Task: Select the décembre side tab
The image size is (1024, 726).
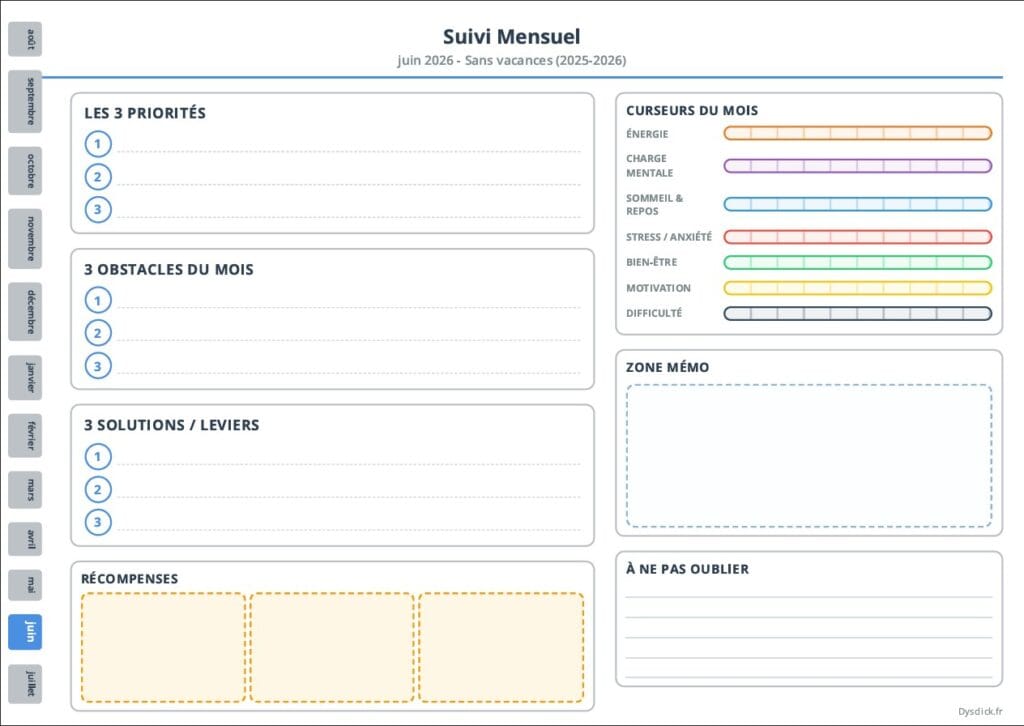Action: coord(25,312)
